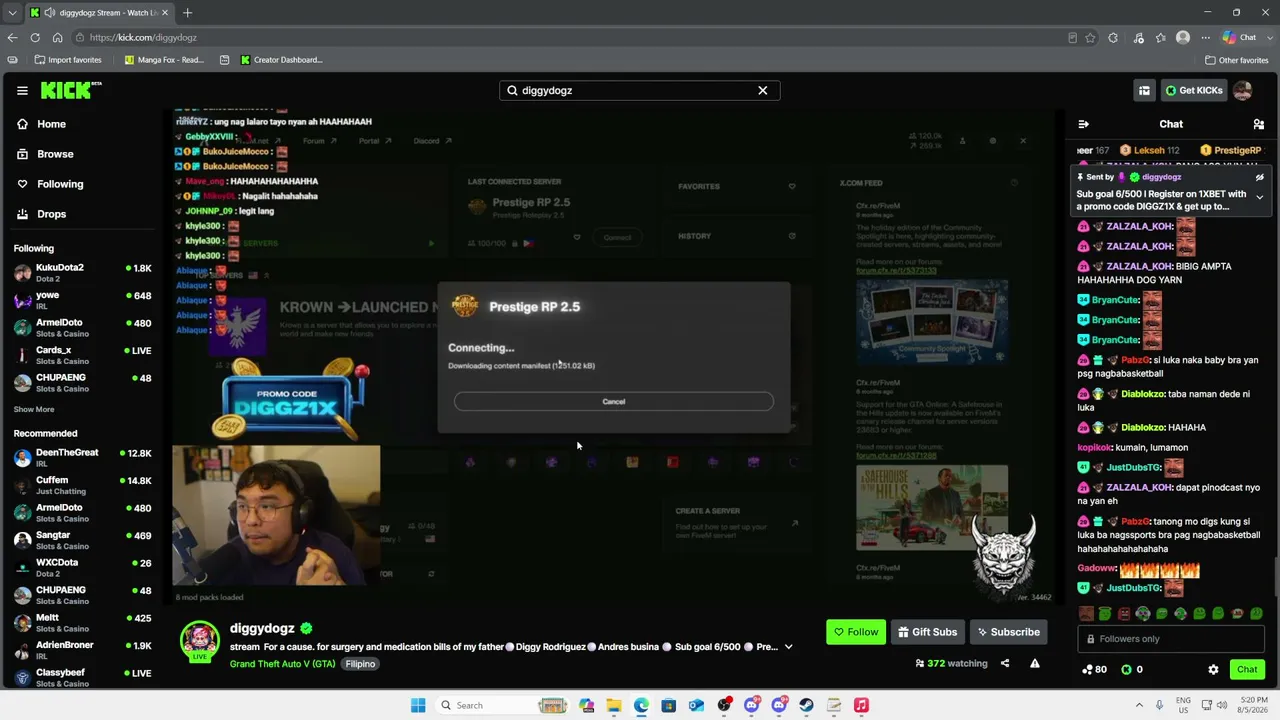Open Manga Fox bookmark

[164, 60]
